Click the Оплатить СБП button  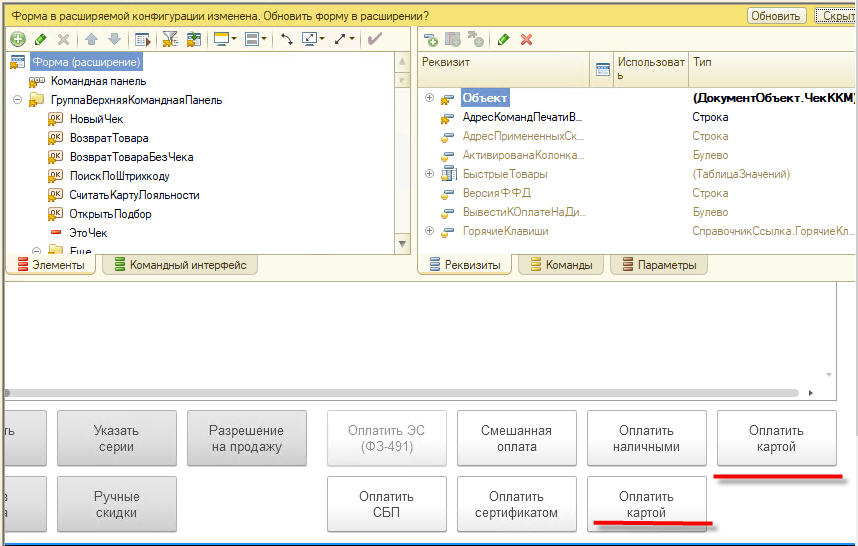387,504
